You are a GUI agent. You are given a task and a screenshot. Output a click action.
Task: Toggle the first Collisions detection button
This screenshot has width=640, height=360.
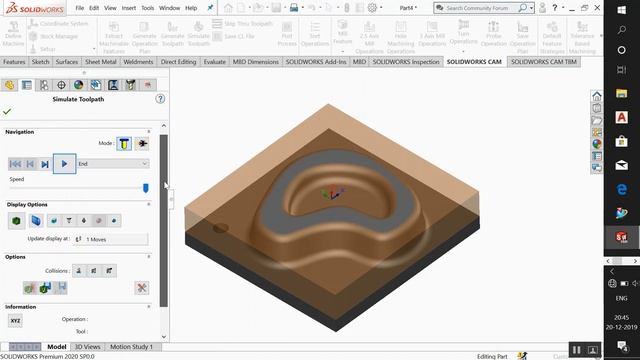click(x=79, y=271)
